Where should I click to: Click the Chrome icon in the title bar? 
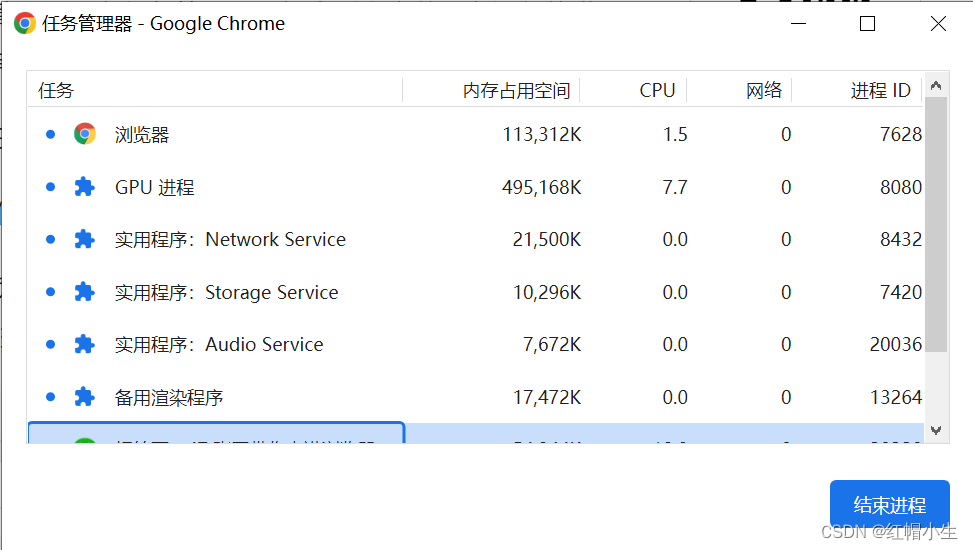click(x=25, y=24)
